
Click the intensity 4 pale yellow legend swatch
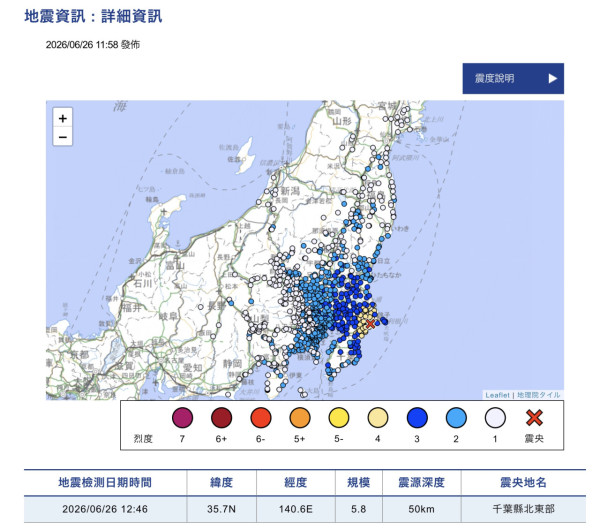pyautogui.click(x=378, y=417)
